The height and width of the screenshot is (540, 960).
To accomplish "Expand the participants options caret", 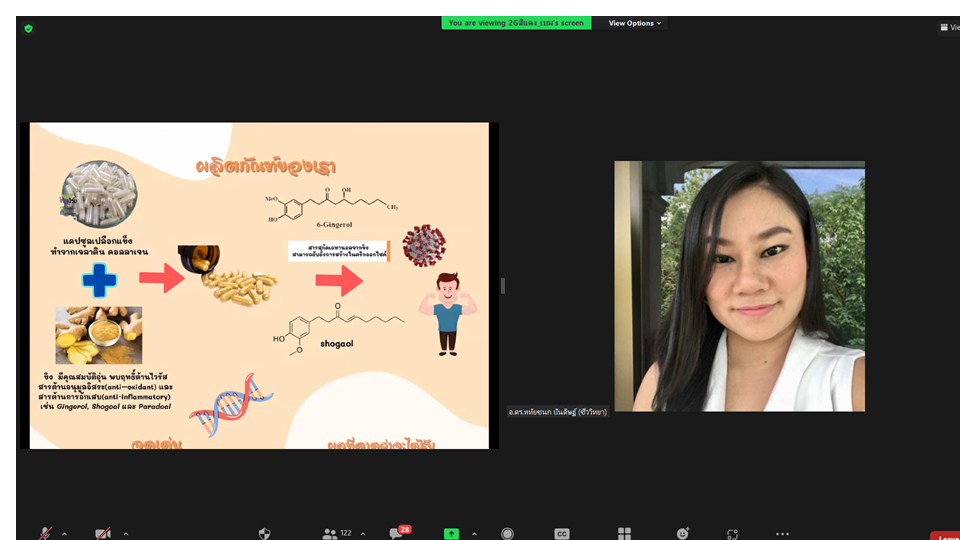I will pyautogui.click(x=362, y=534).
